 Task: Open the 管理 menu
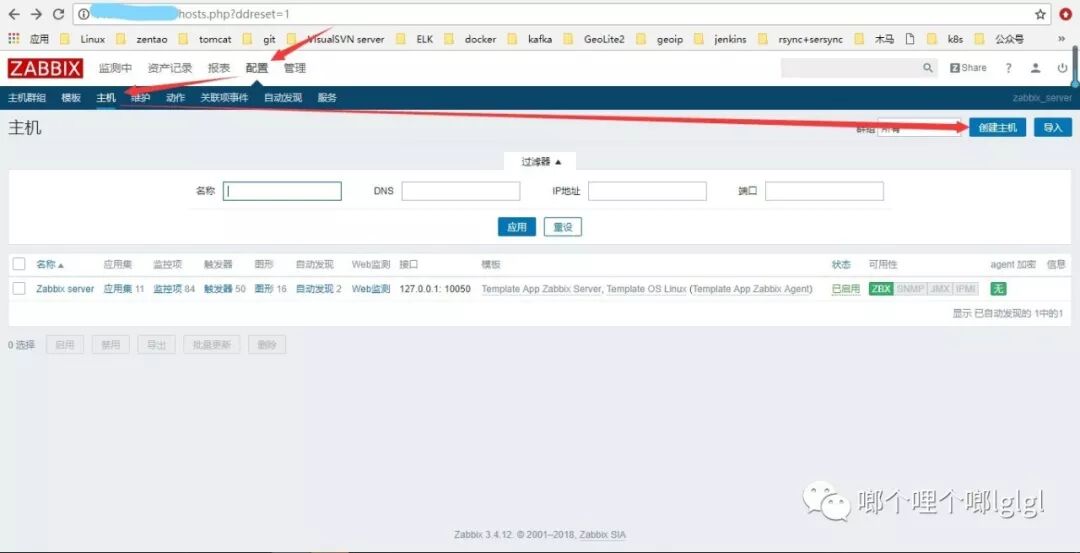pos(295,68)
